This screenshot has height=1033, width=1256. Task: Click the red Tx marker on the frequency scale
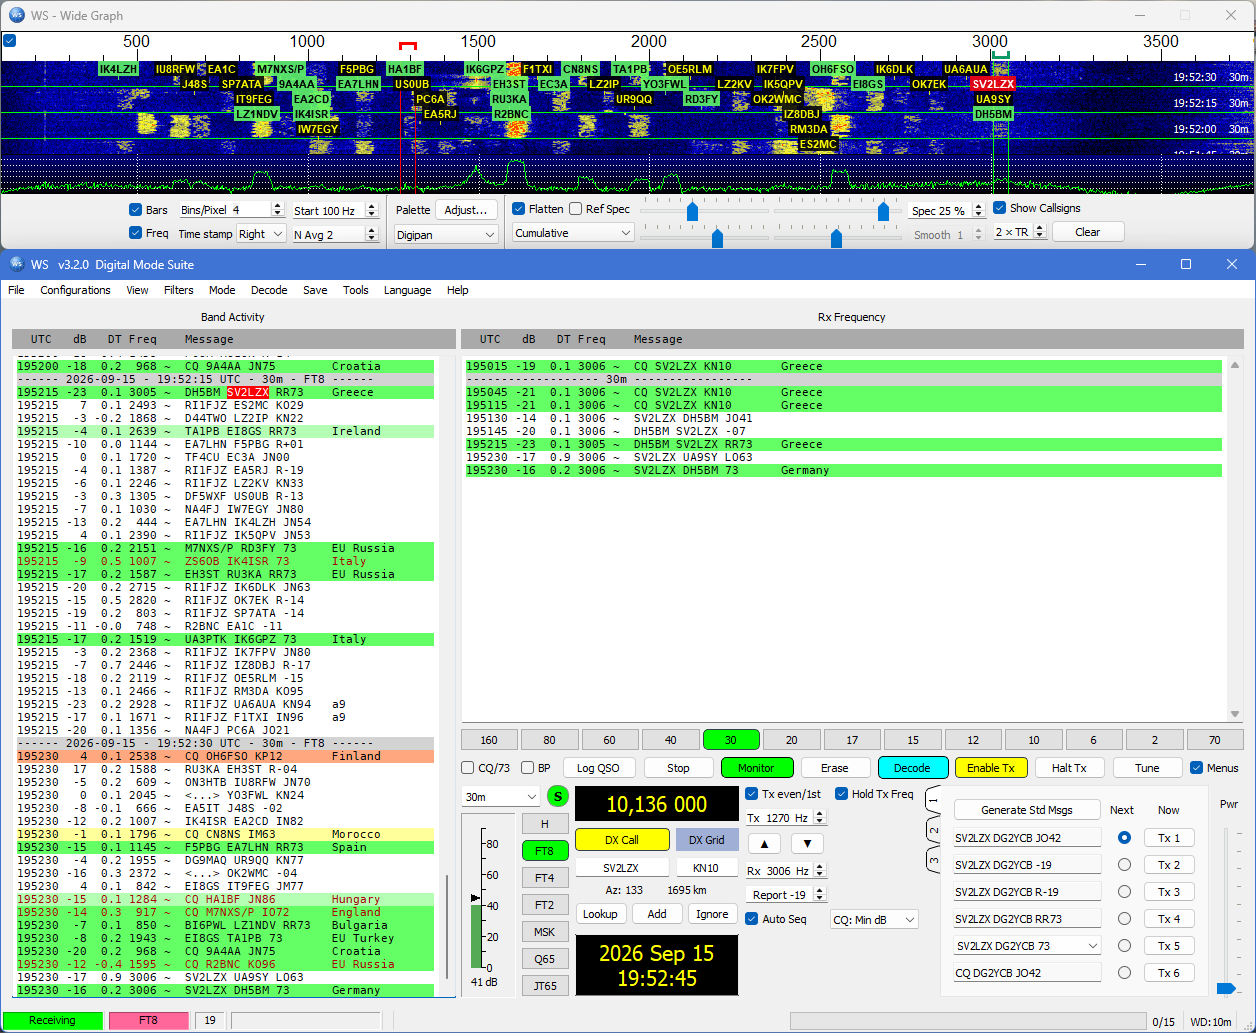pos(407,46)
